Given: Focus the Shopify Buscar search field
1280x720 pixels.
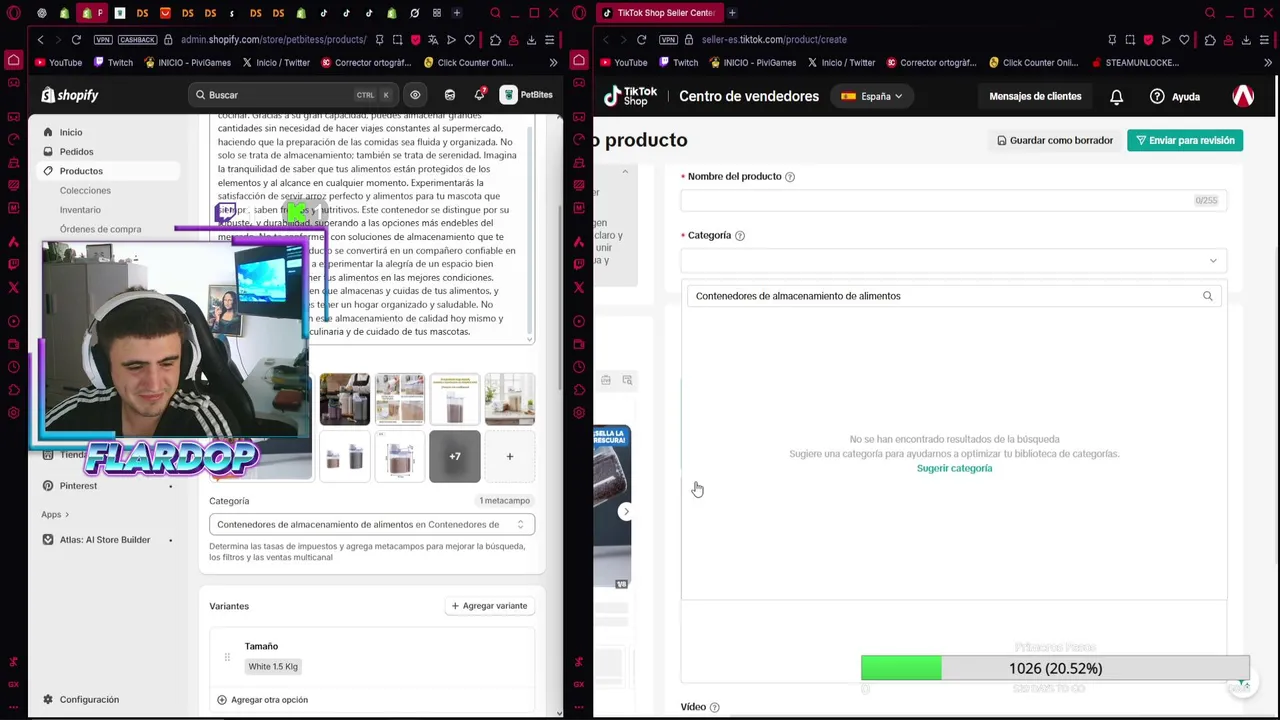Looking at the screenshot, I should tap(294, 95).
